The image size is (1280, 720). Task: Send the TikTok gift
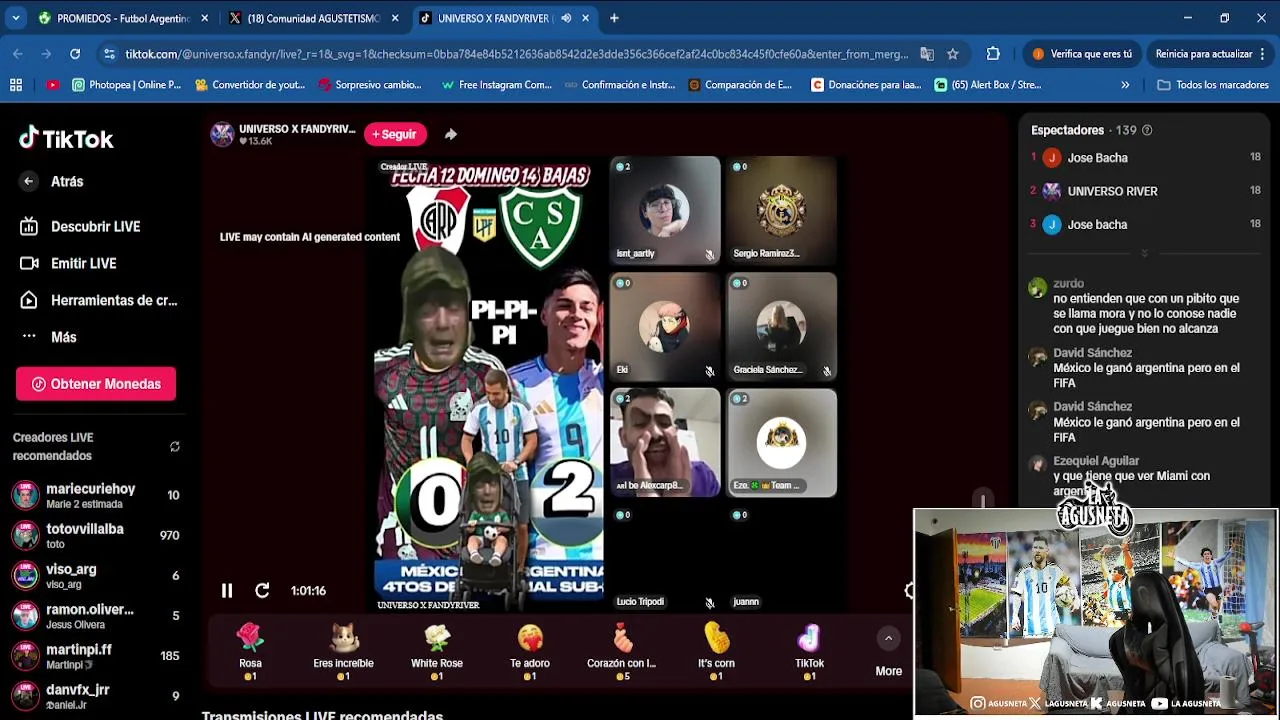pos(809,651)
